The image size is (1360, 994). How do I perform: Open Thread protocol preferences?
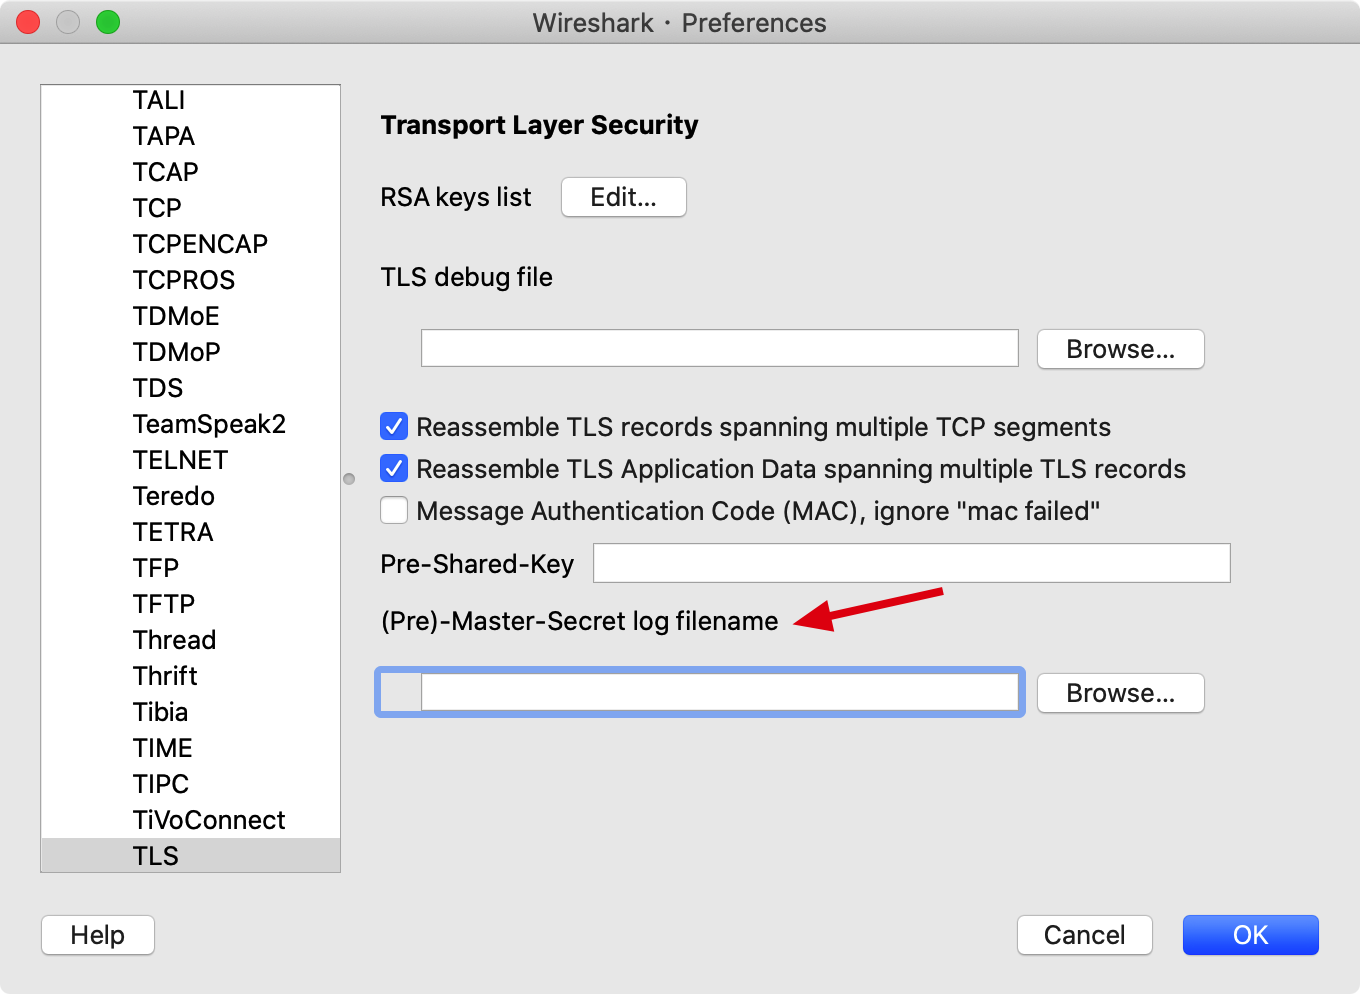click(190, 640)
